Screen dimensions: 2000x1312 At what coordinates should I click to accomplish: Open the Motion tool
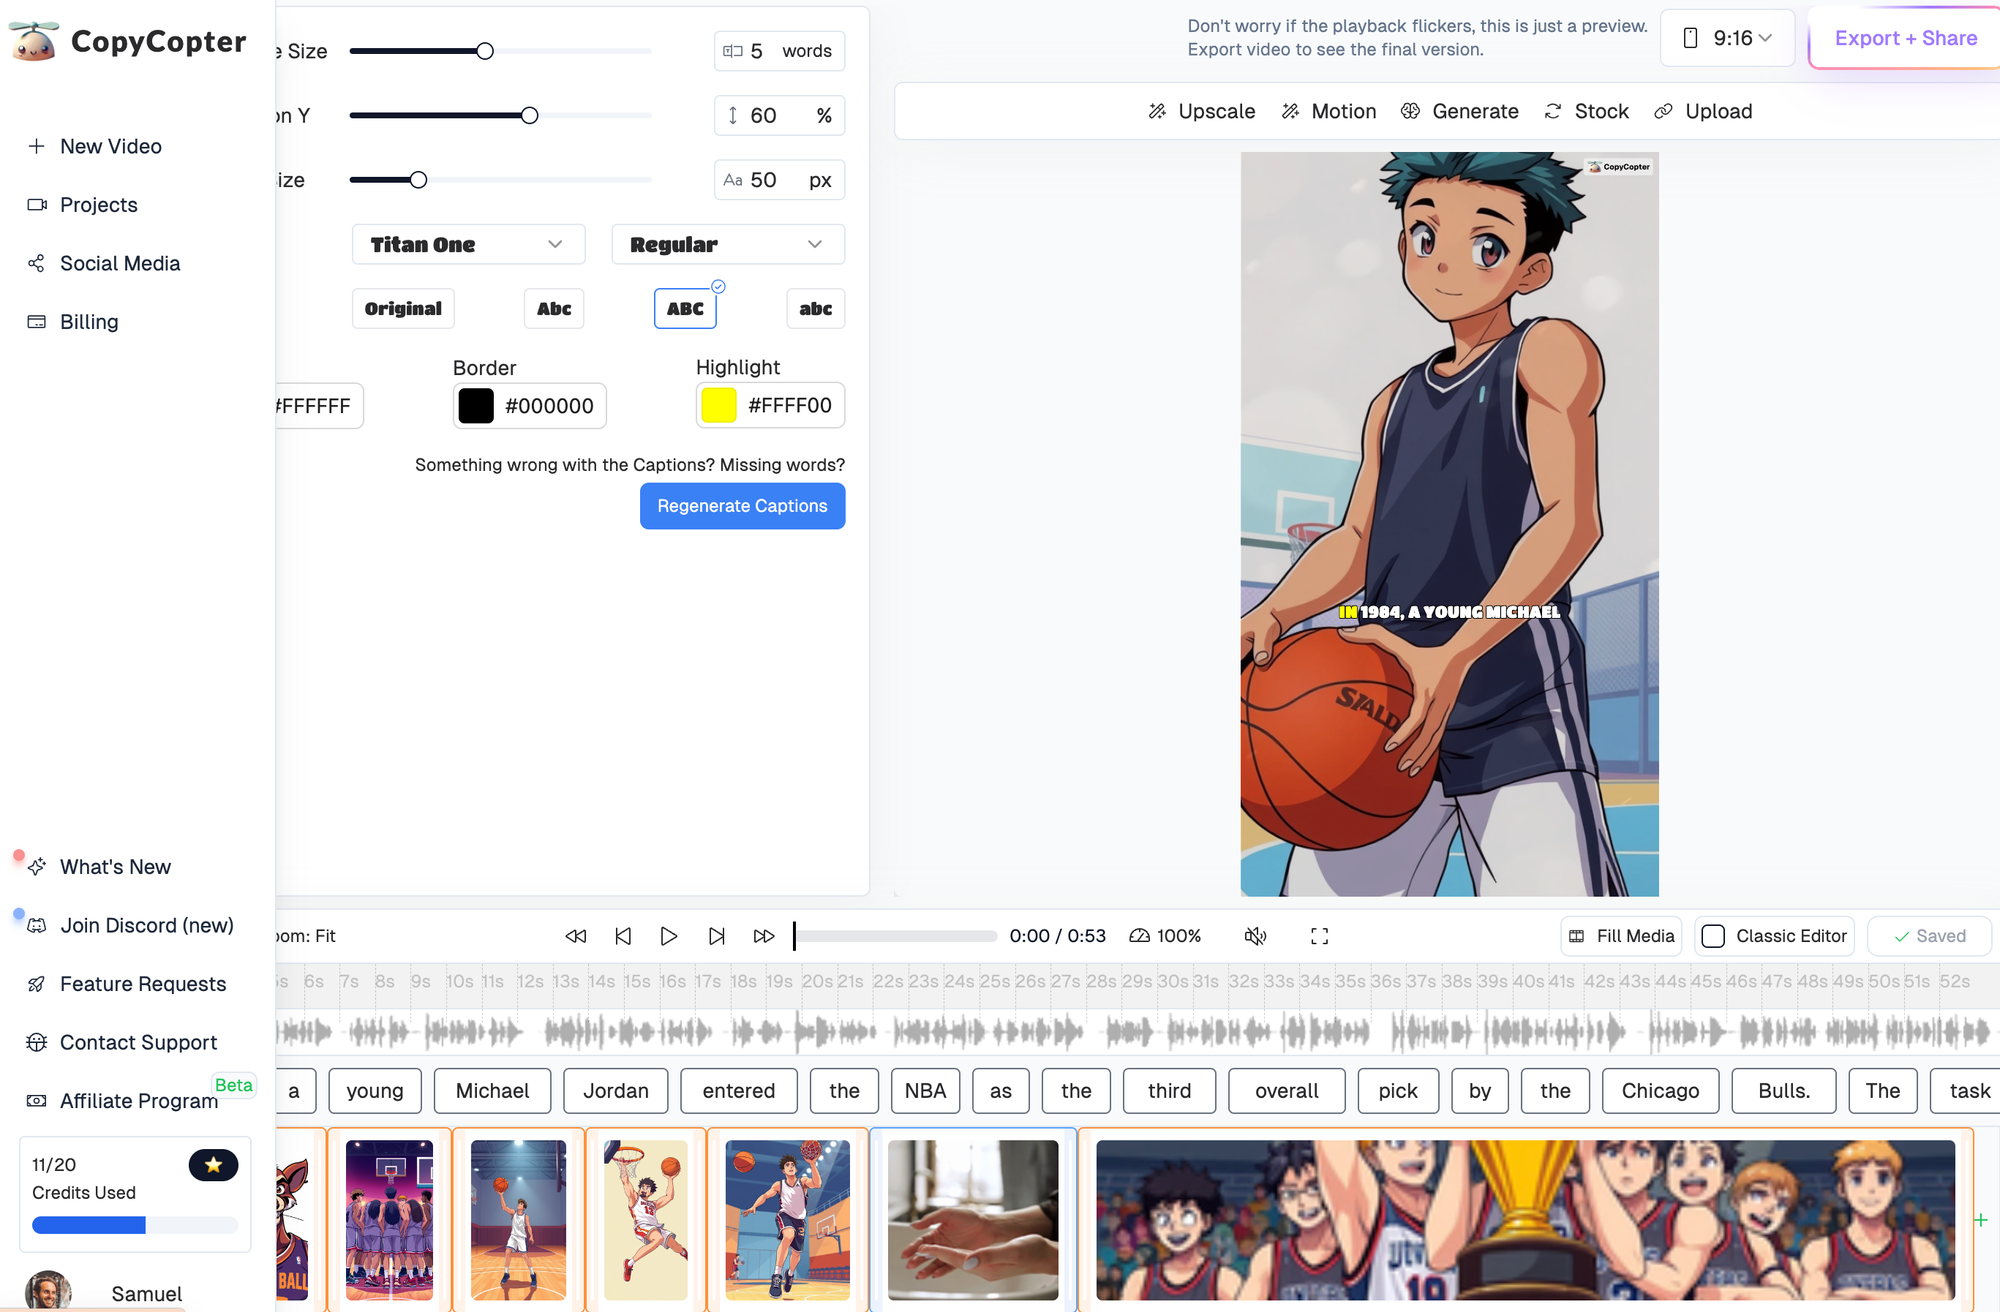[1329, 111]
